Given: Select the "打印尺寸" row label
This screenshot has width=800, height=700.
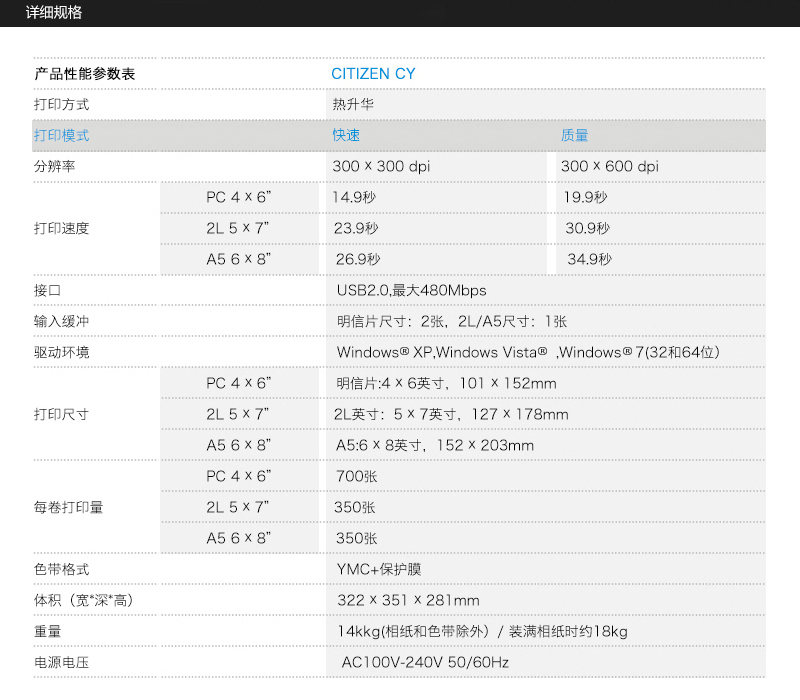Looking at the screenshot, I should tap(62, 414).
